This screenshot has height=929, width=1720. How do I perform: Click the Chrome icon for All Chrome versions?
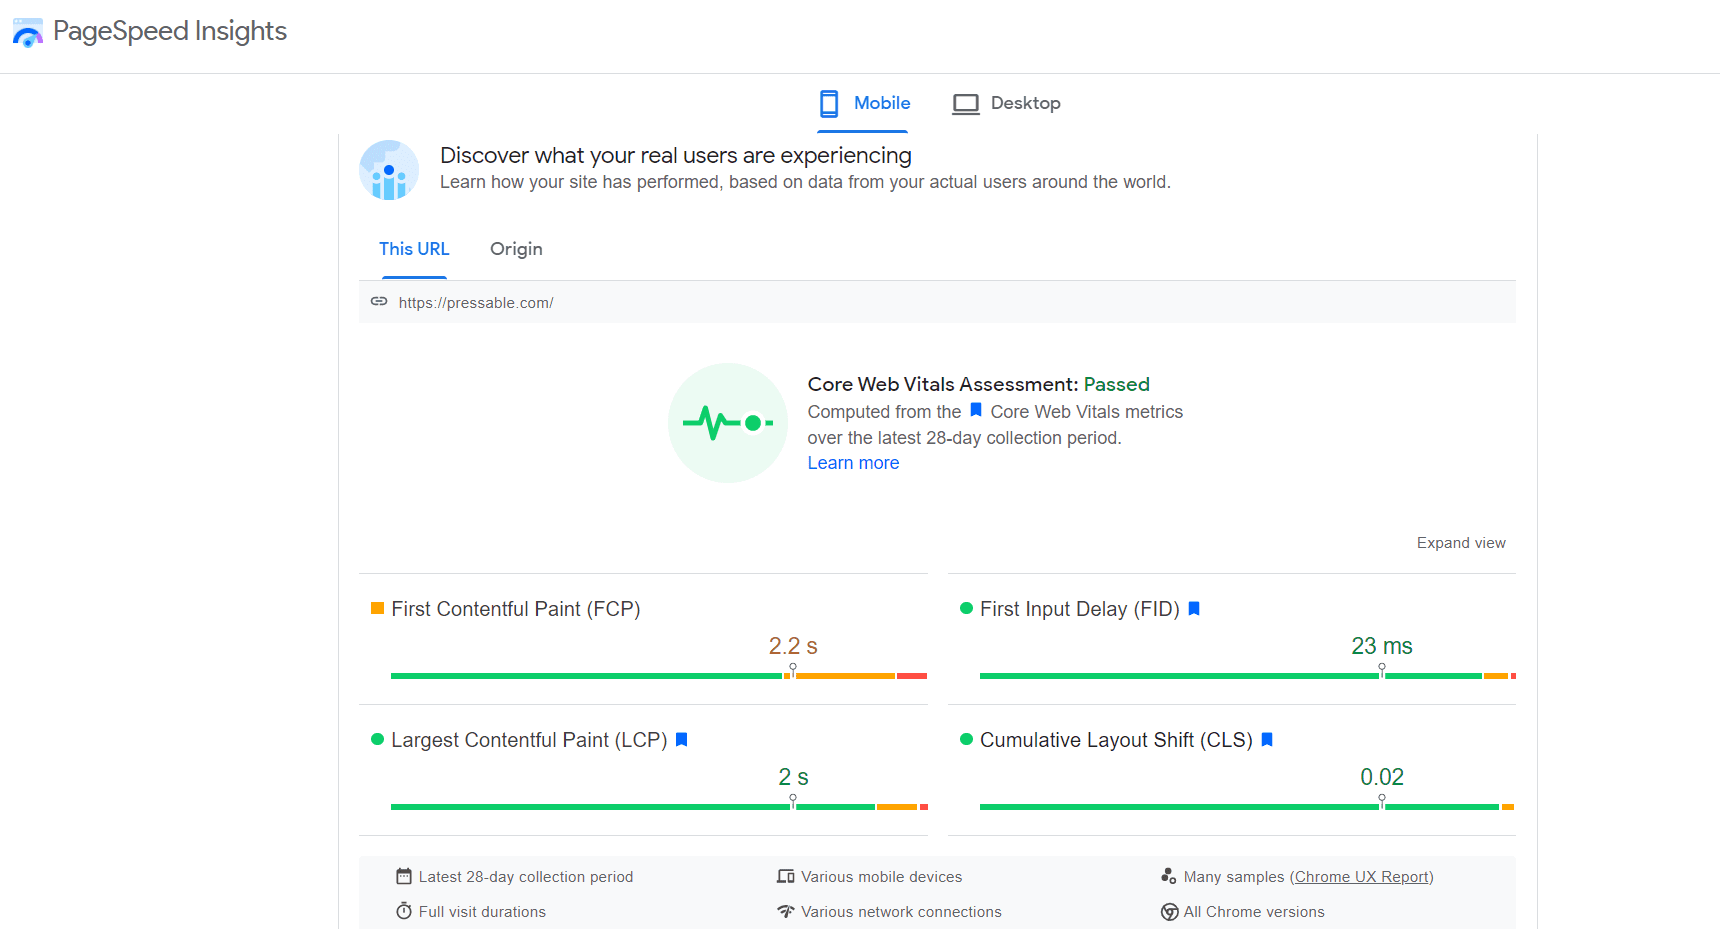[1169, 912]
